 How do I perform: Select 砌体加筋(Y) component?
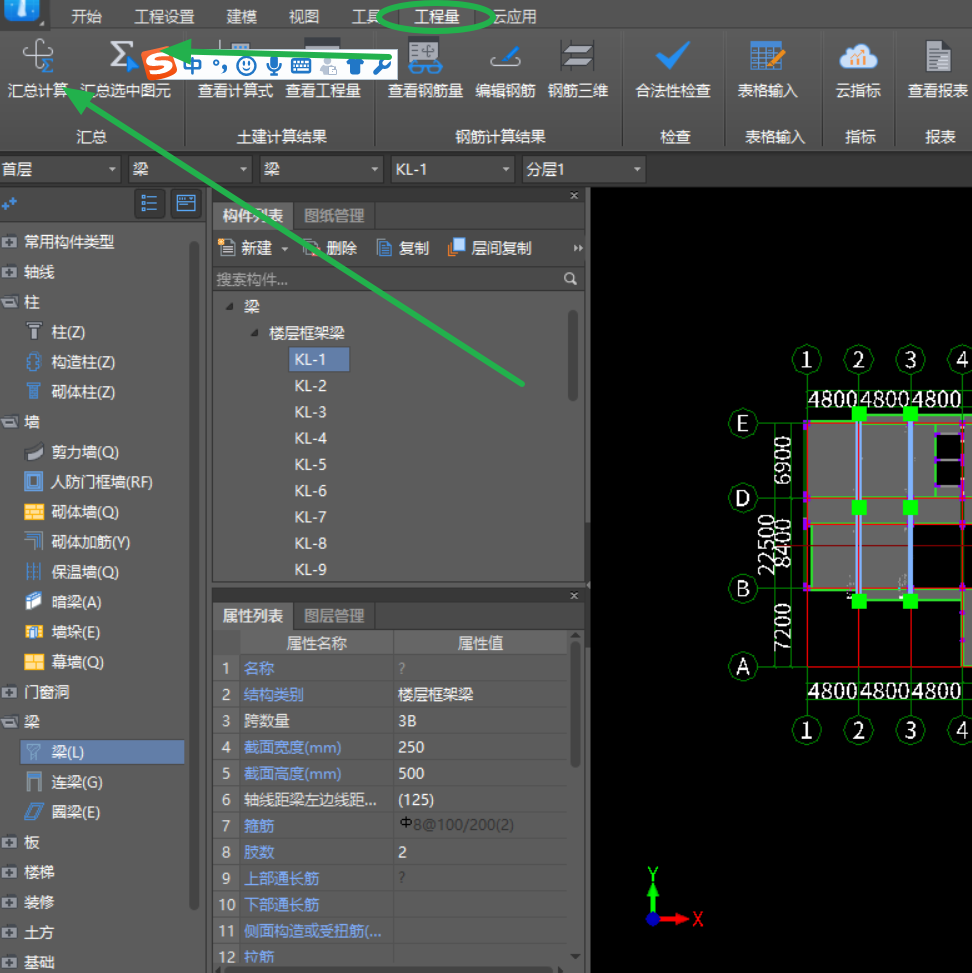(x=91, y=542)
